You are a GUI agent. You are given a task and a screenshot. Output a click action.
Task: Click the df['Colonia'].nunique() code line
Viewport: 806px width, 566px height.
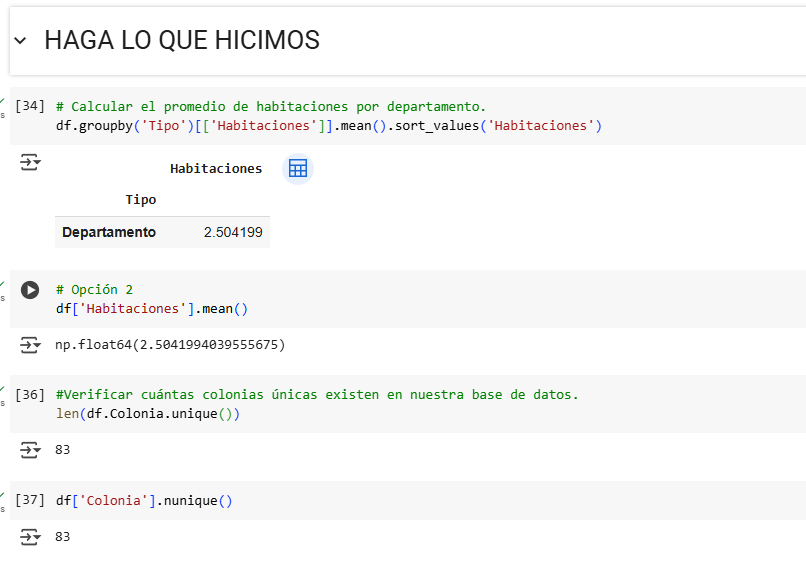point(144,501)
